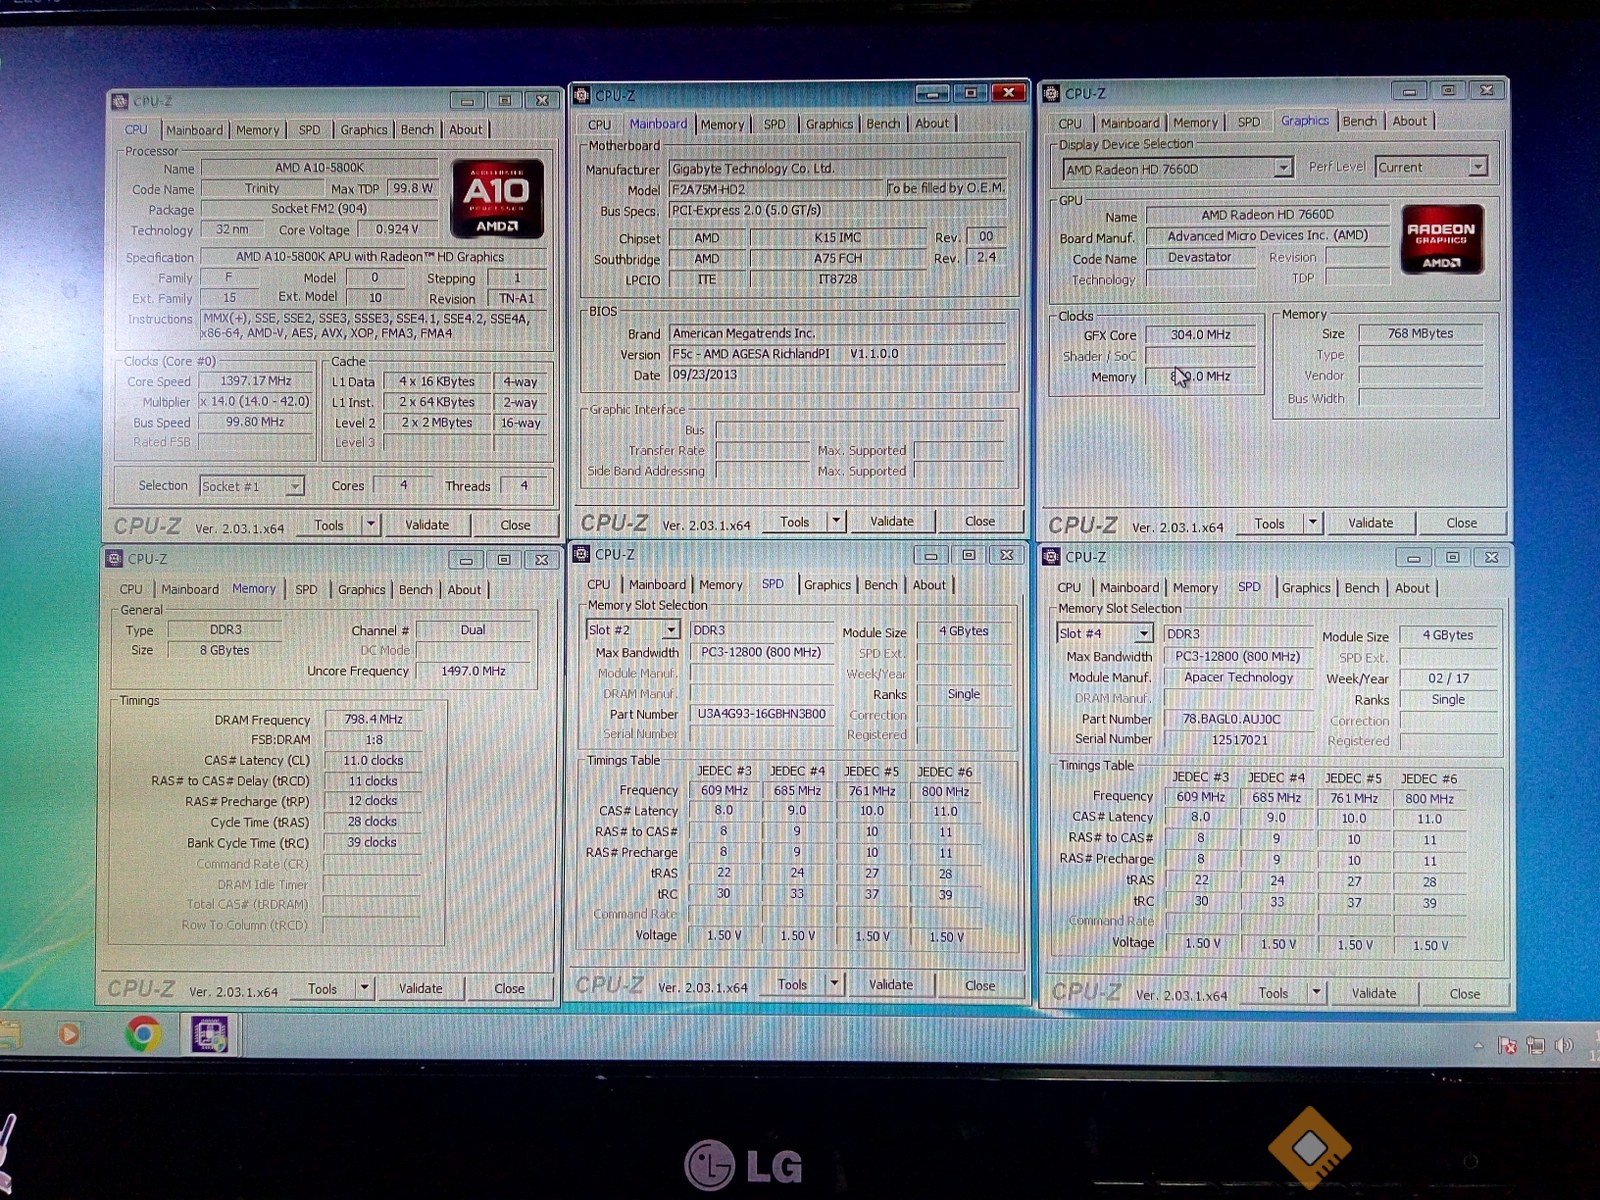Click the 768 MBytes memory size value
This screenshot has width=1600, height=1200.
click(x=1420, y=334)
